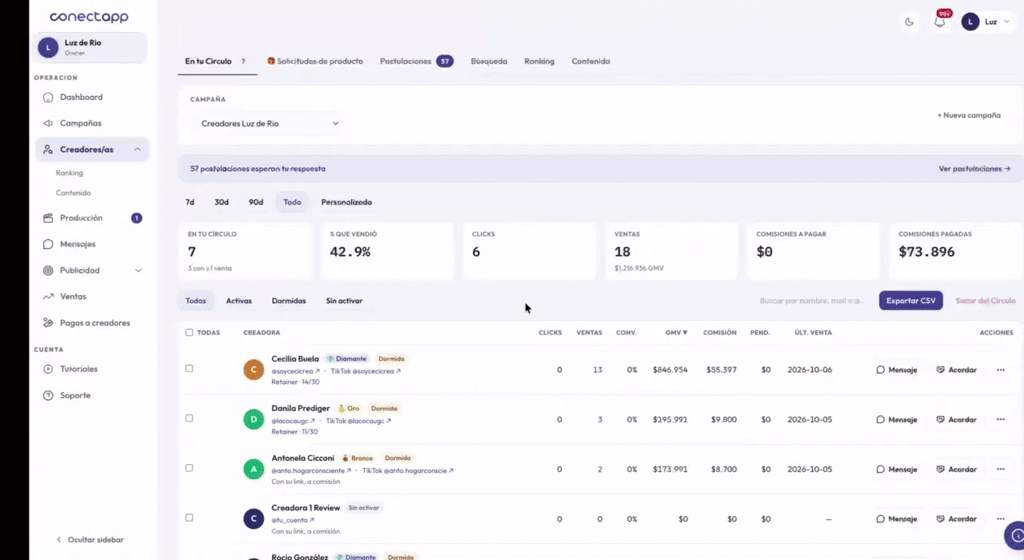The image size is (1024, 560).
Task: Select Antonela Cicconi row checkbox
Action: coord(189,468)
